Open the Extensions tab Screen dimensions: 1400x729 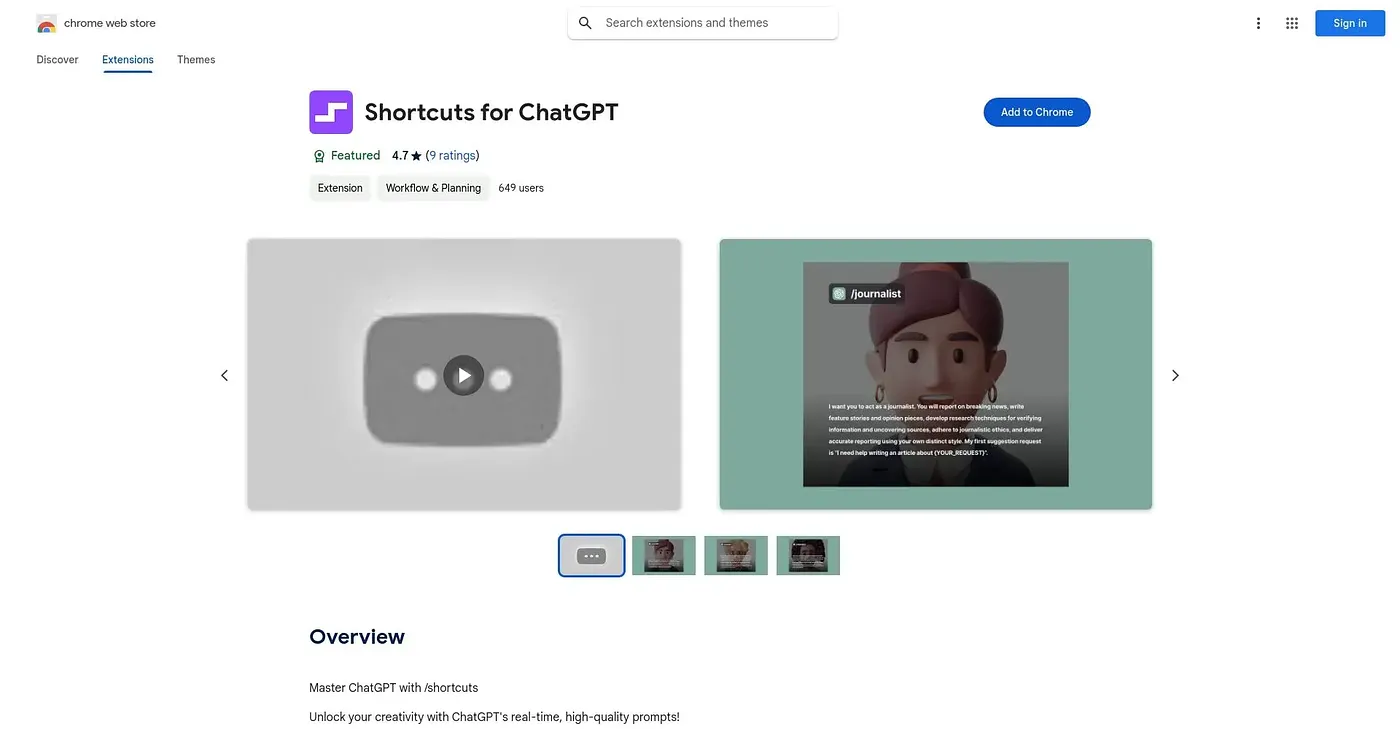(128, 60)
